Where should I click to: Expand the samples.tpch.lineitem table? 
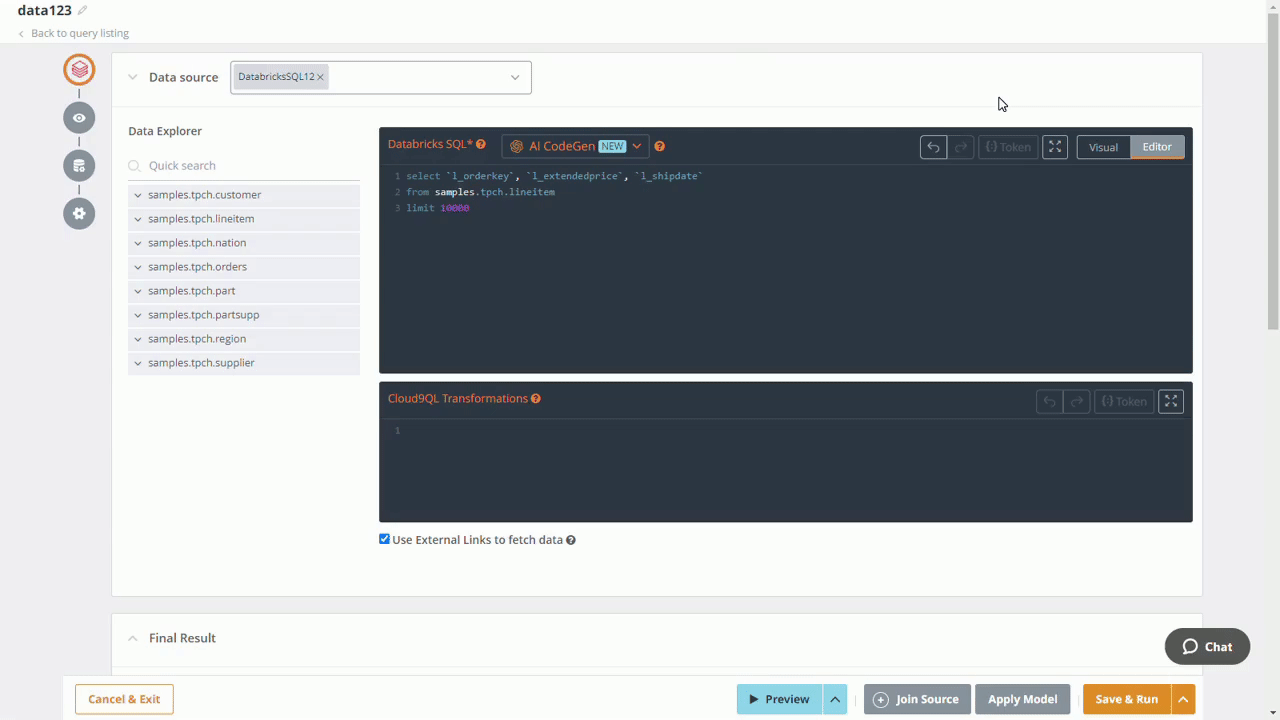[x=138, y=219]
